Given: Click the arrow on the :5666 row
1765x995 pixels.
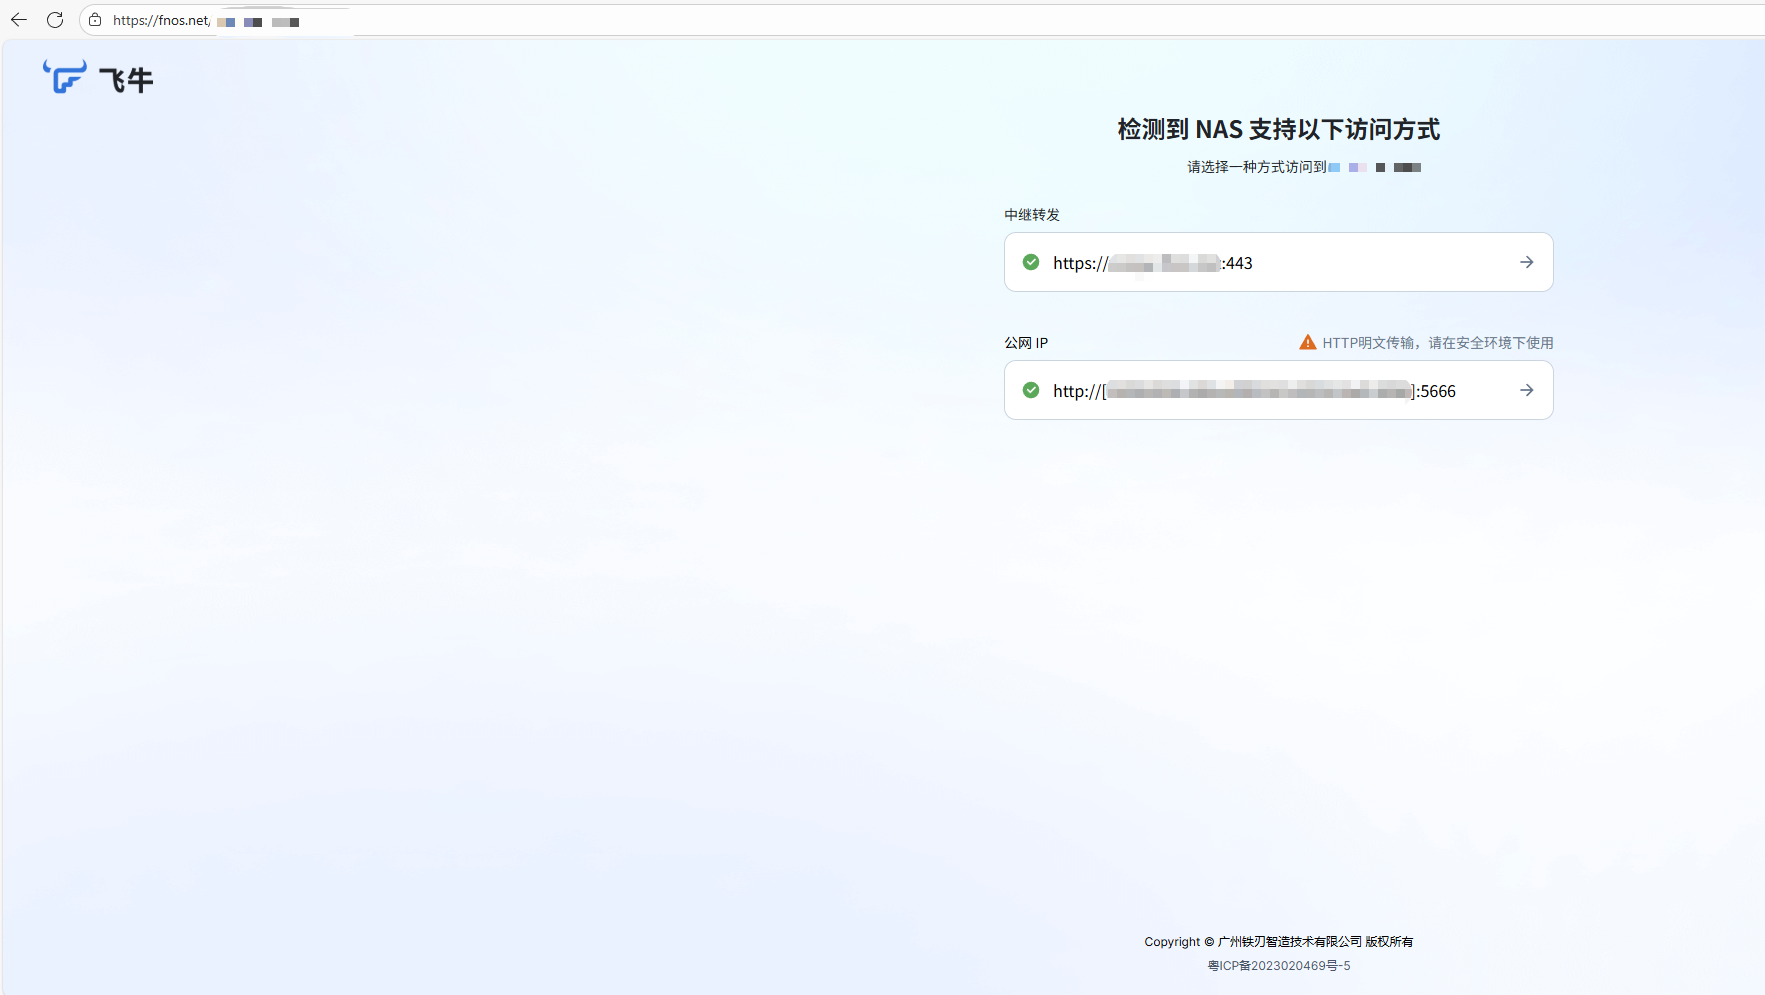Looking at the screenshot, I should 1526,390.
